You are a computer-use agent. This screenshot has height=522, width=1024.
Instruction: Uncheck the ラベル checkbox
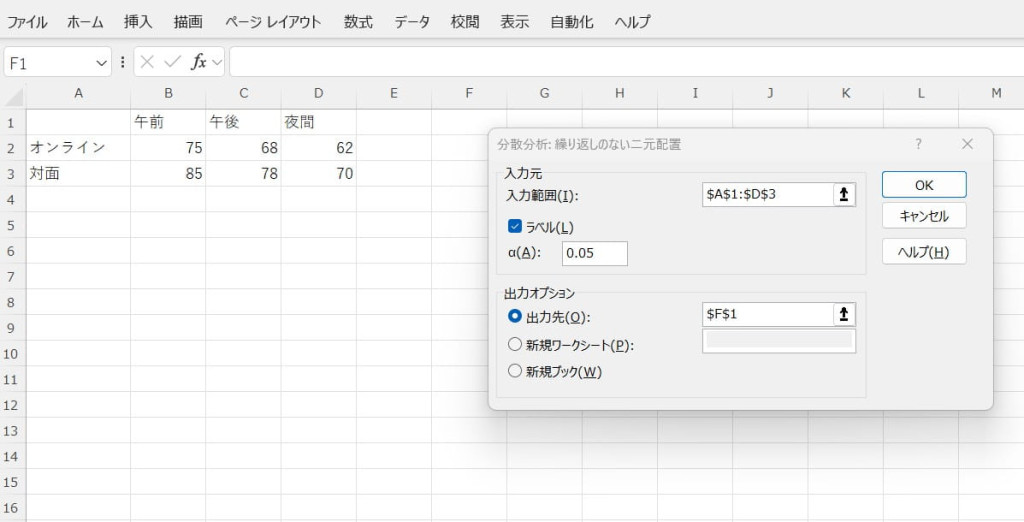(x=516, y=227)
